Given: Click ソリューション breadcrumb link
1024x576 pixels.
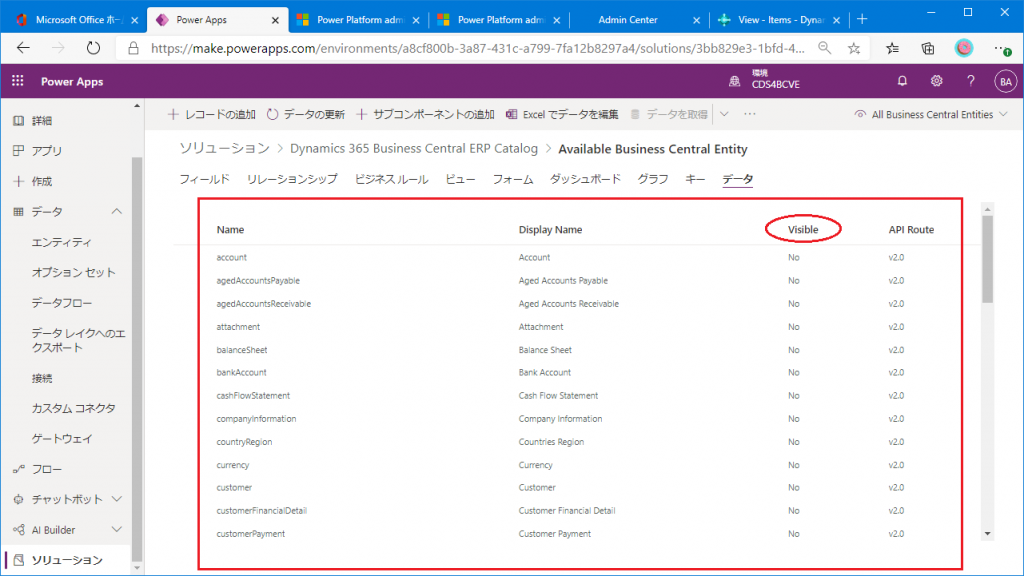Looking at the screenshot, I should (225, 148).
